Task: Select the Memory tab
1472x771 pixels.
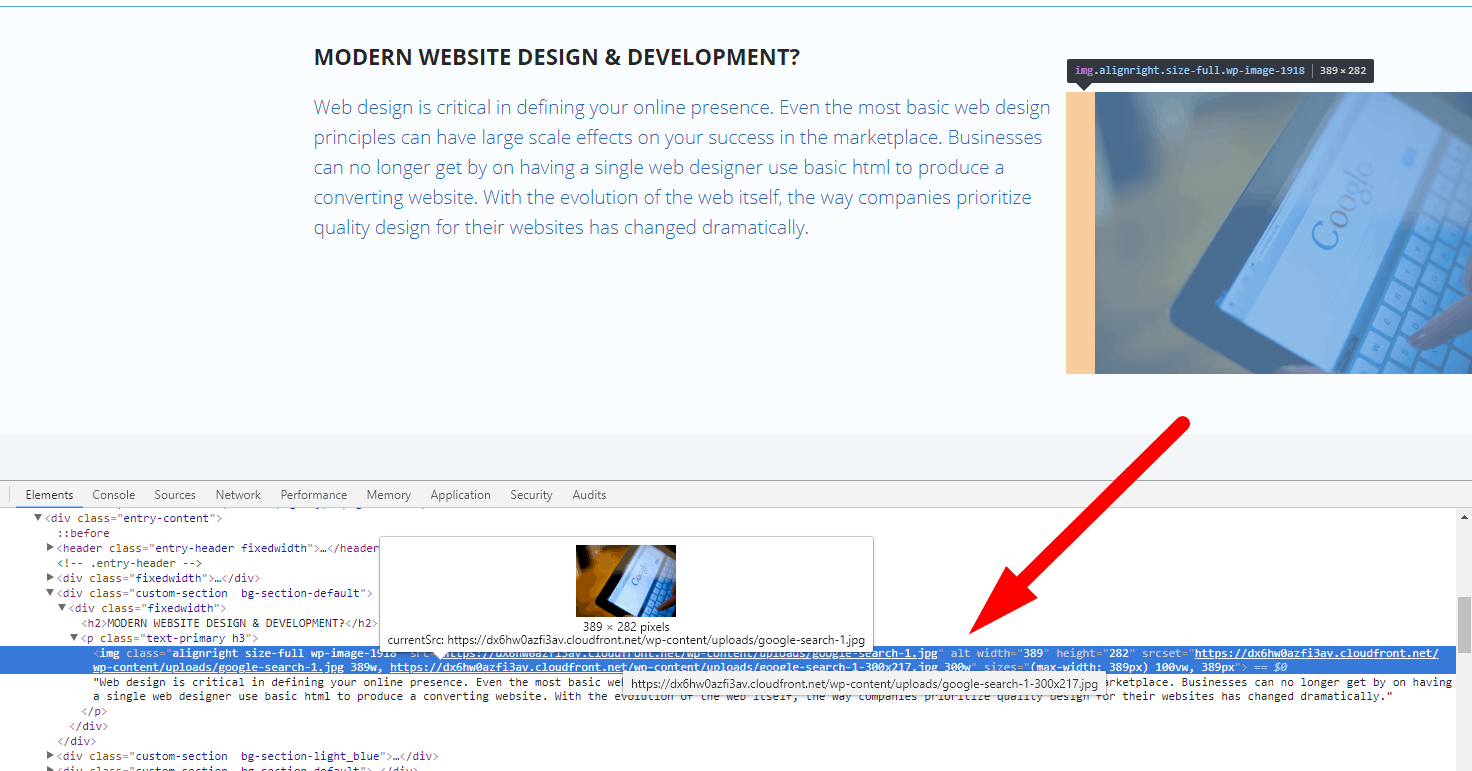Action: (388, 494)
